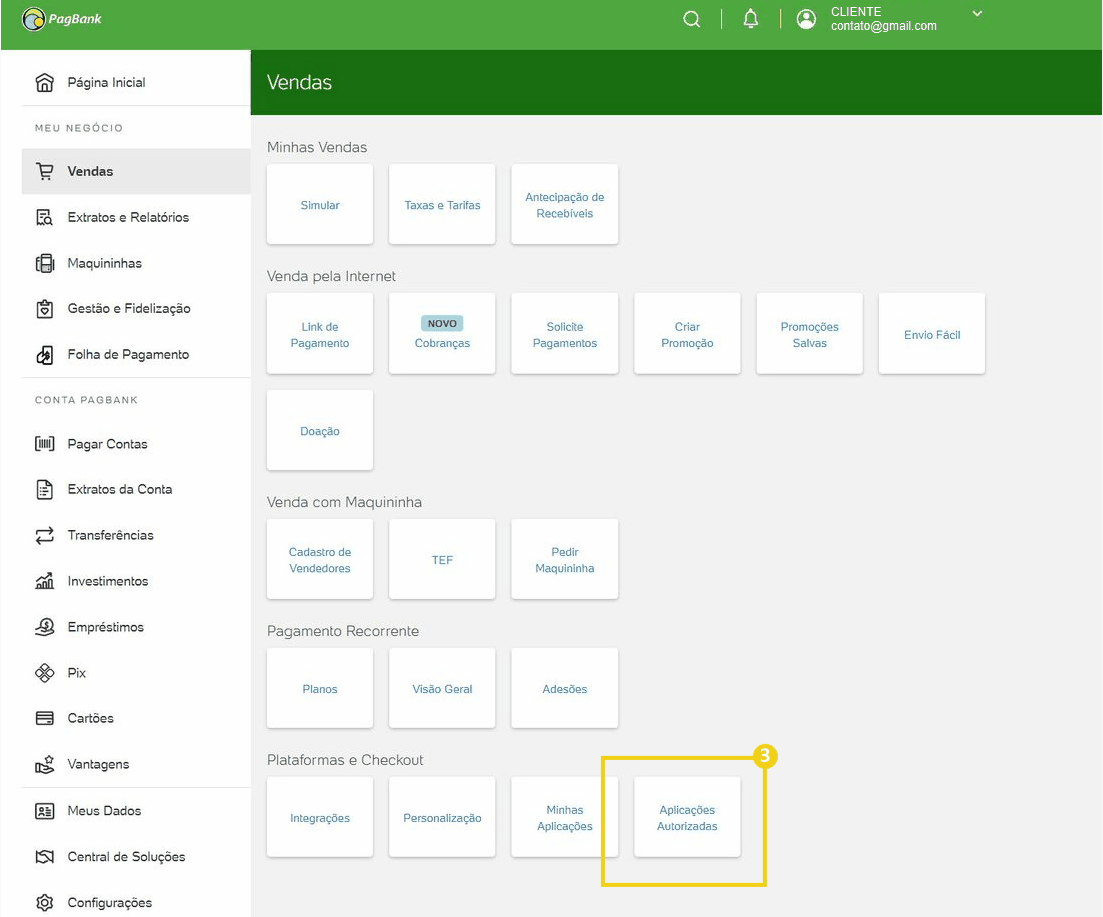This screenshot has width=1103, height=917.
Task: Click the Maquininhas device icon
Action: (44, 263)
